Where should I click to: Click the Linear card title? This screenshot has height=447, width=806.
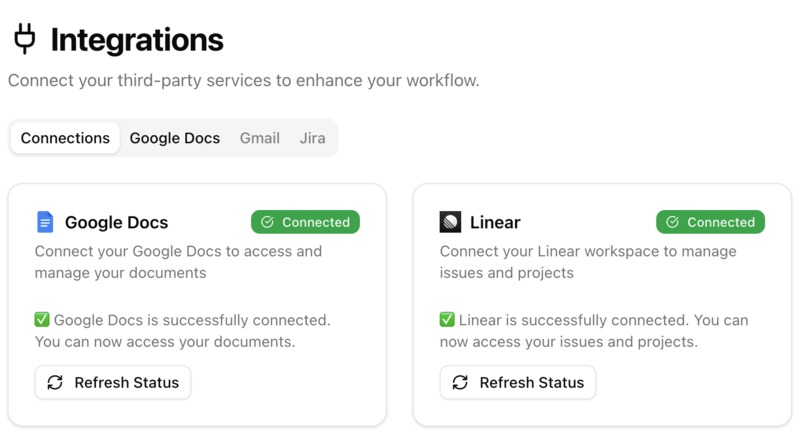pos(495,222)
